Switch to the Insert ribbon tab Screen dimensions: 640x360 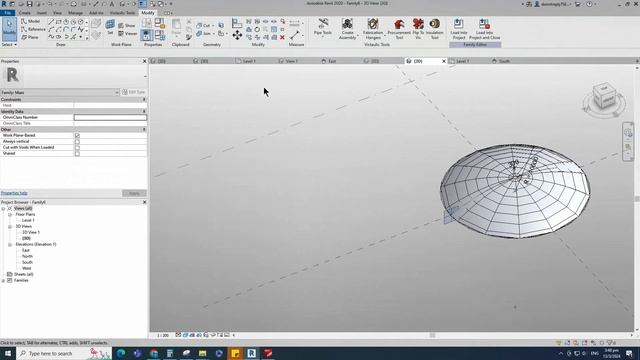(42, 13)
